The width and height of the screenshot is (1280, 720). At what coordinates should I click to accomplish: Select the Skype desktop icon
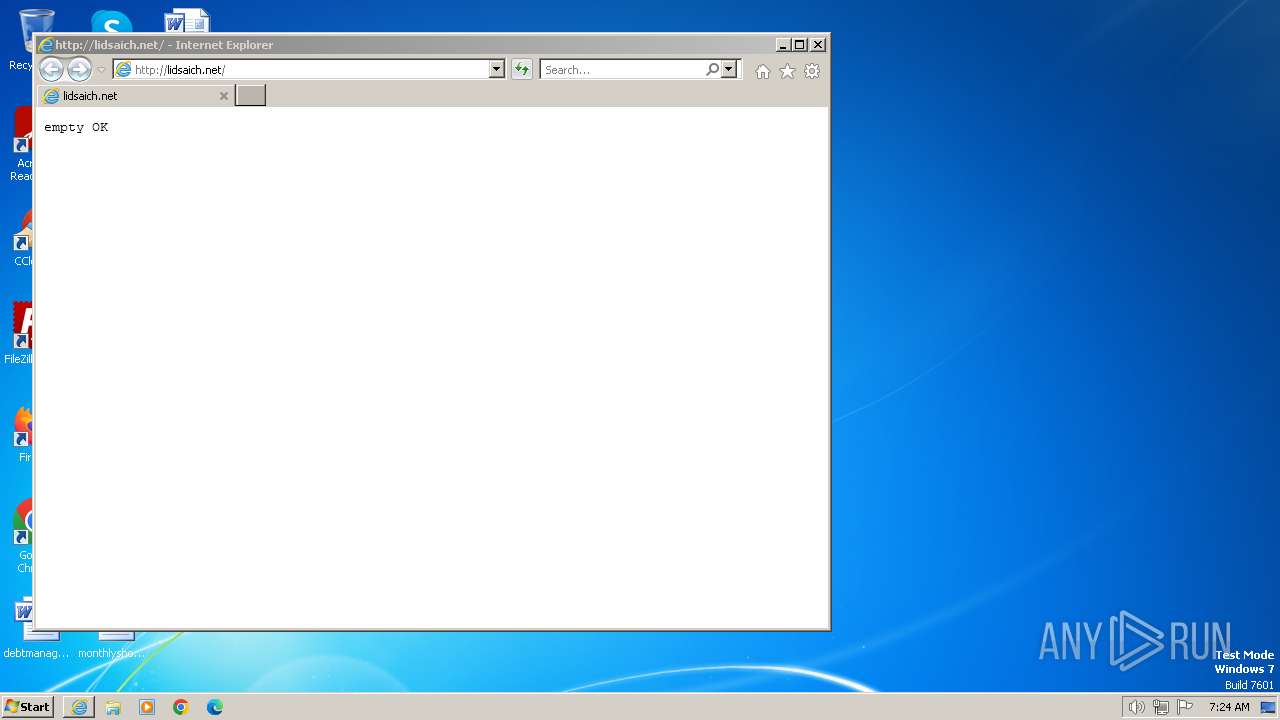point(111,22)
